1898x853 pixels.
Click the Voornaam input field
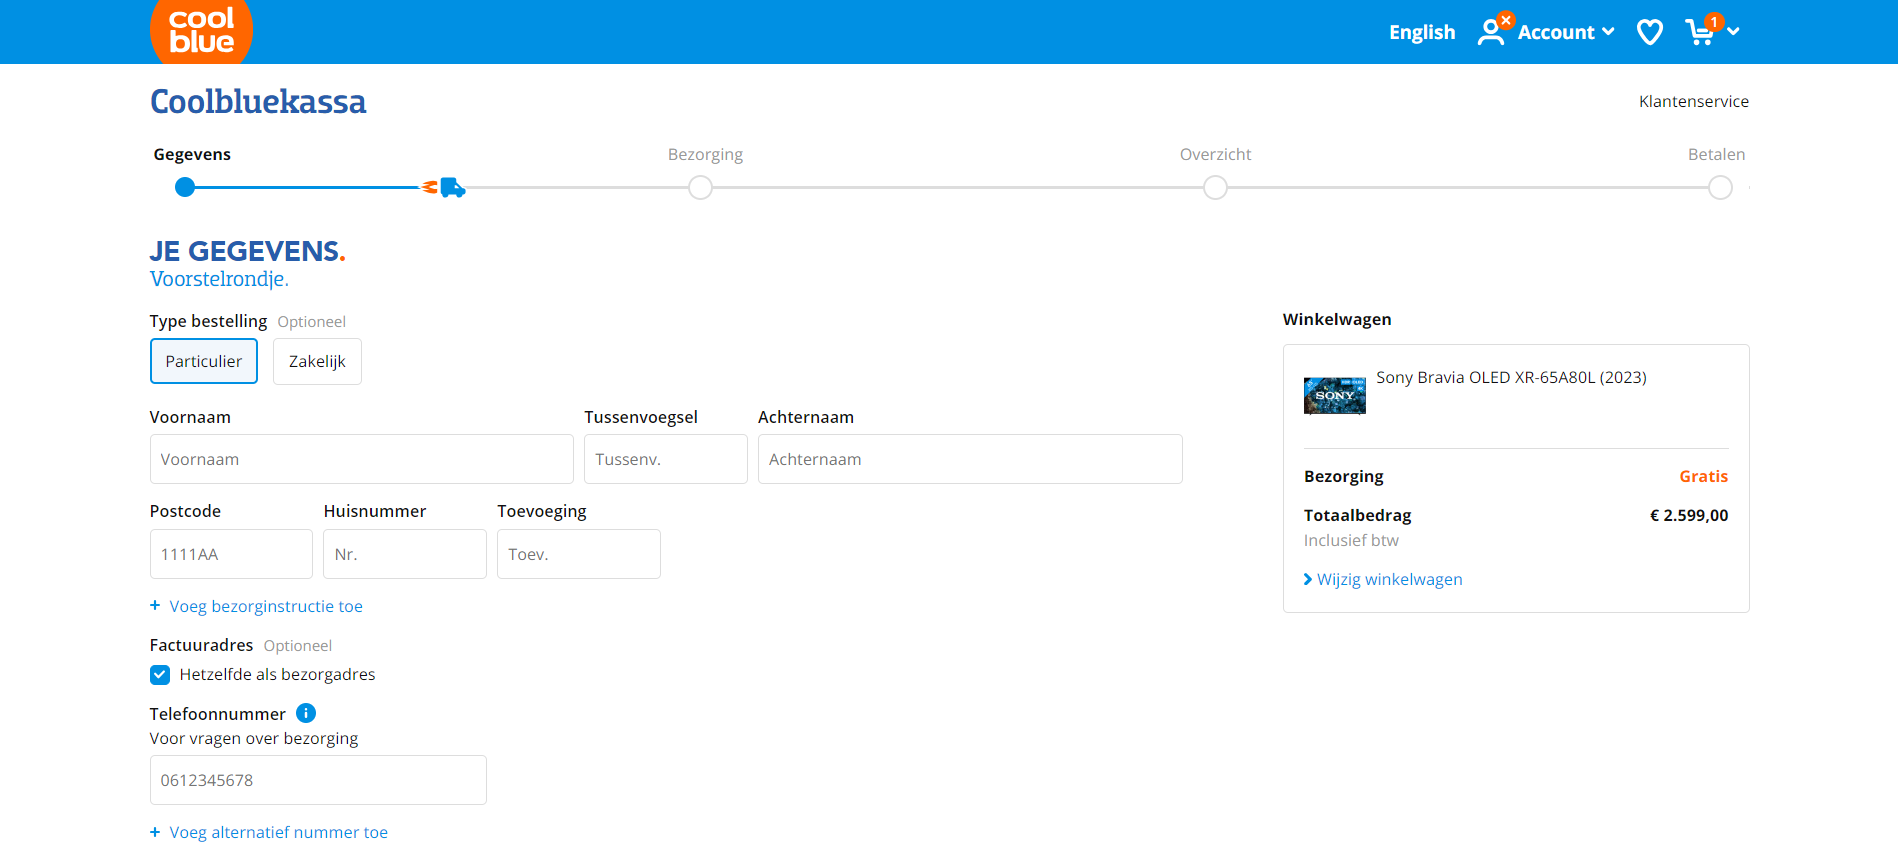point(361,459)
